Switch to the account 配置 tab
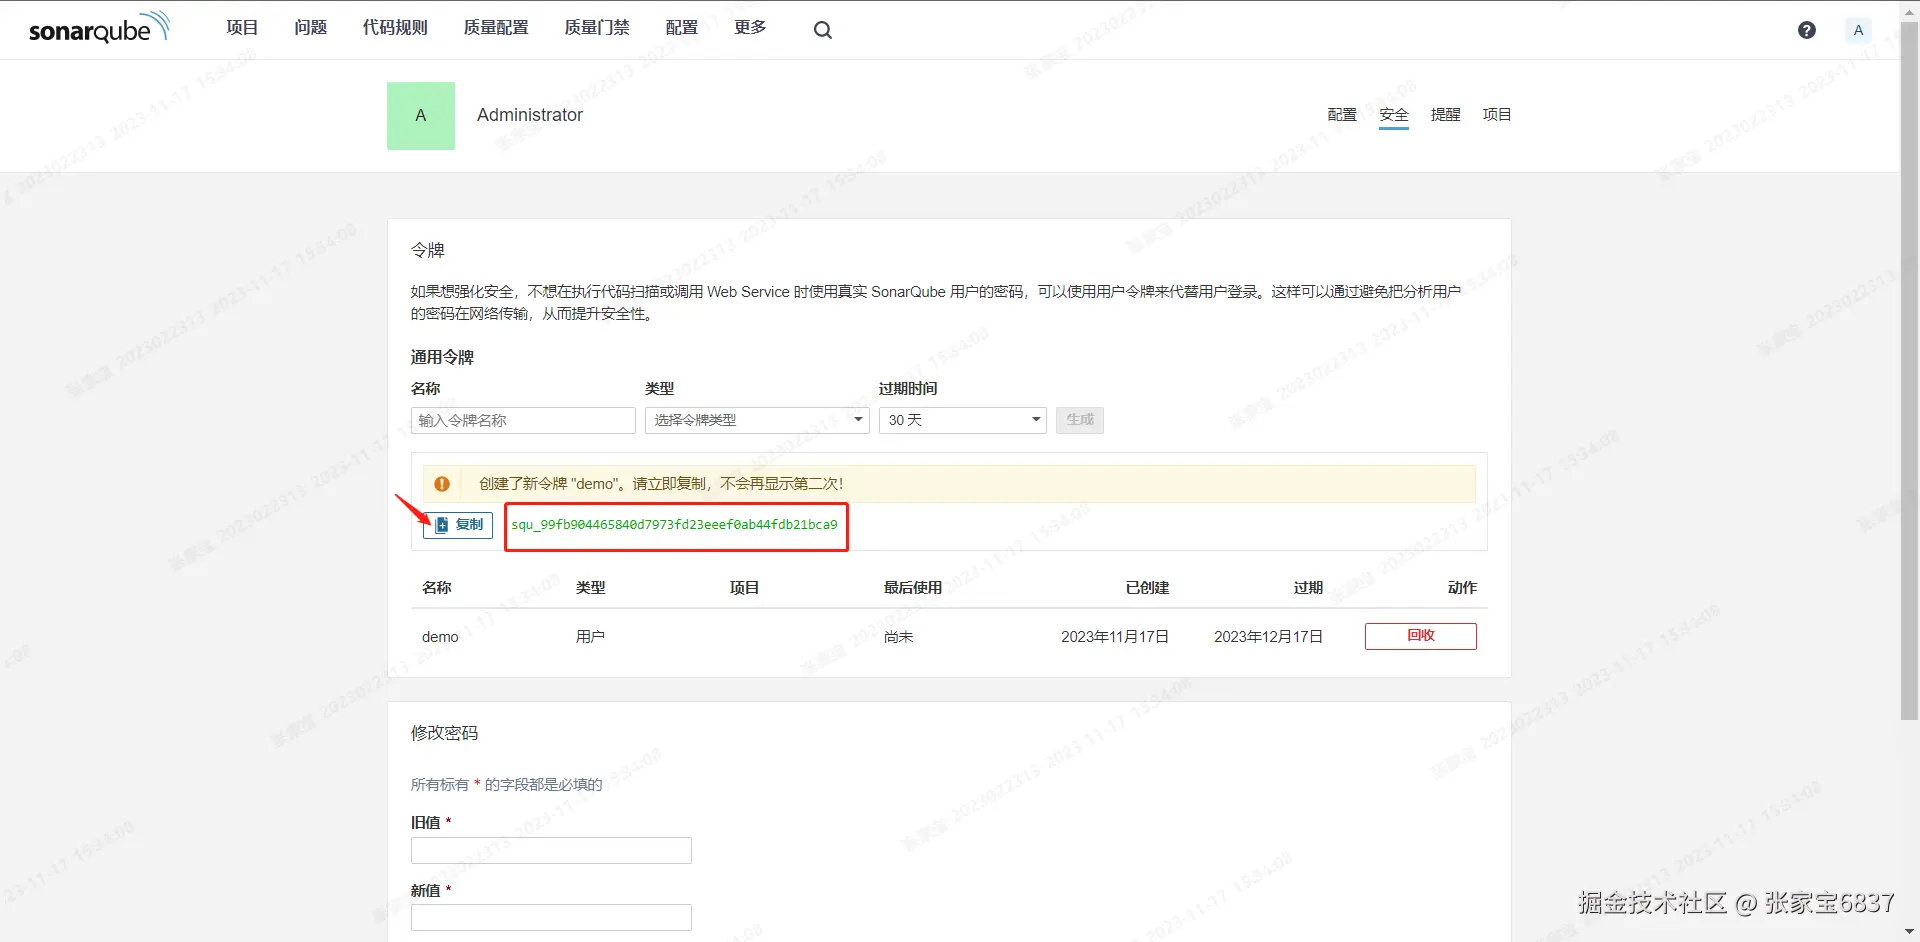This screenshot has height=942, width=1920. click(1342, 115)
